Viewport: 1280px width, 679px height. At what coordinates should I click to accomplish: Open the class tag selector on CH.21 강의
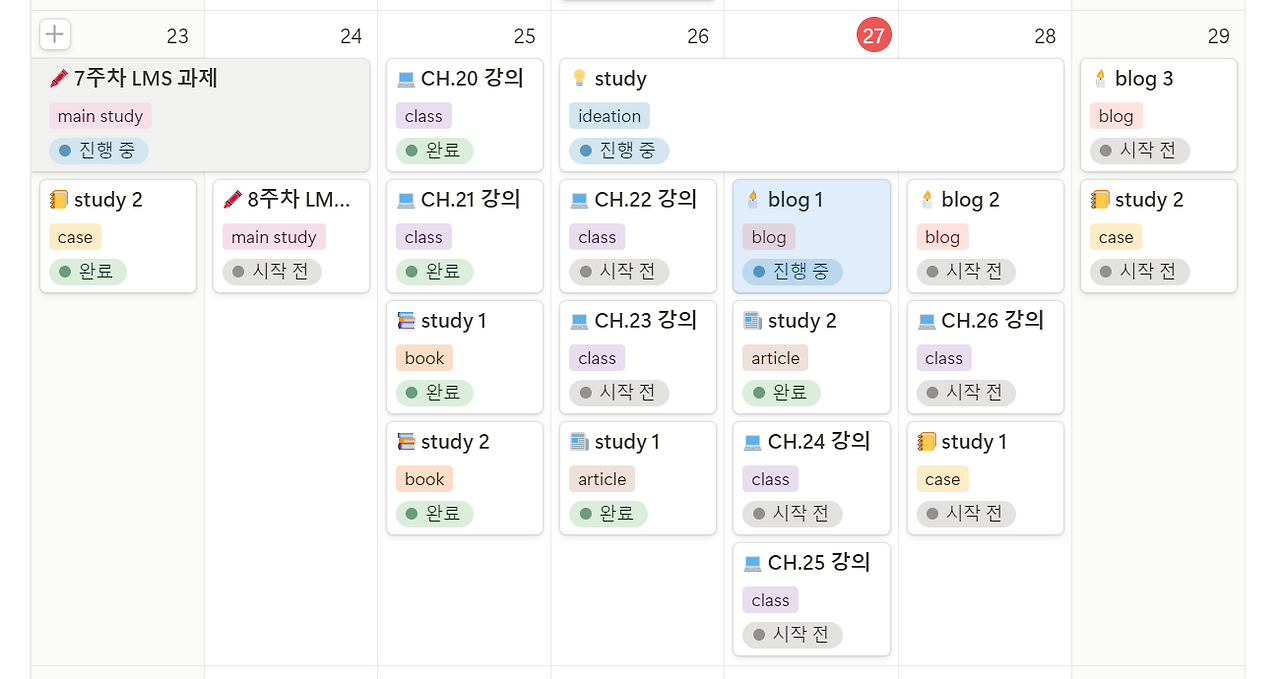coord(422,236)
